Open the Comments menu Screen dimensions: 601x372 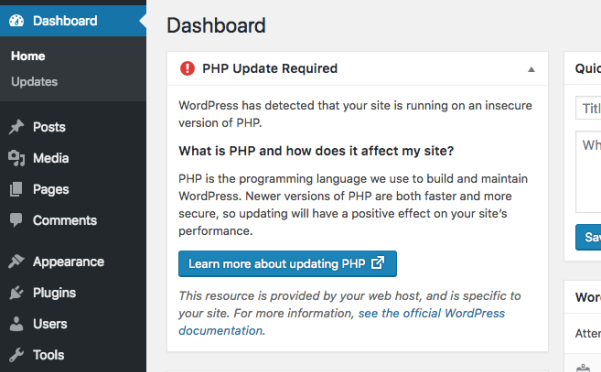point(73,220)
